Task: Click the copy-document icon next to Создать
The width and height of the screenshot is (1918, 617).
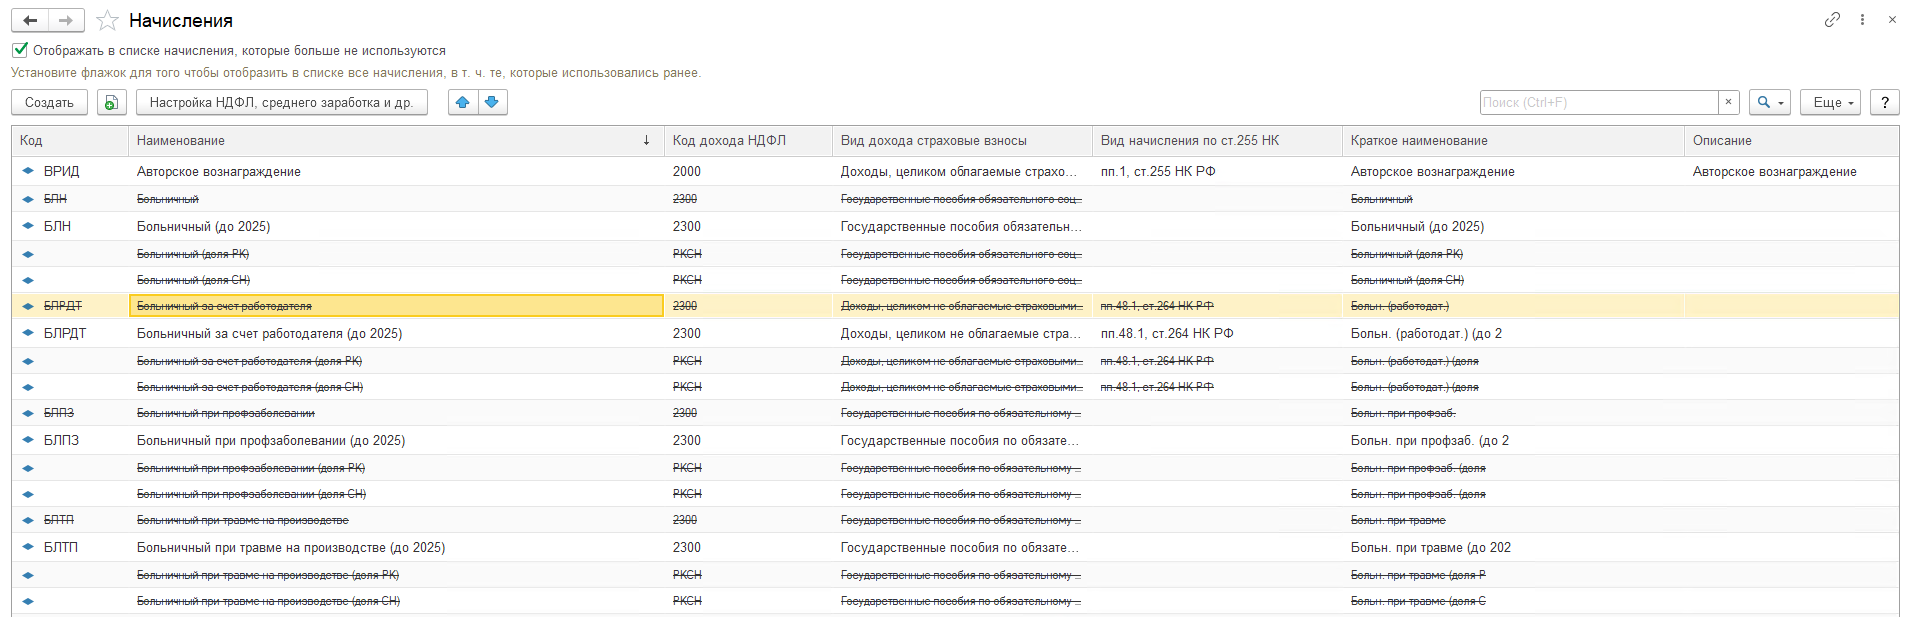Action: (x=112, y=102)
